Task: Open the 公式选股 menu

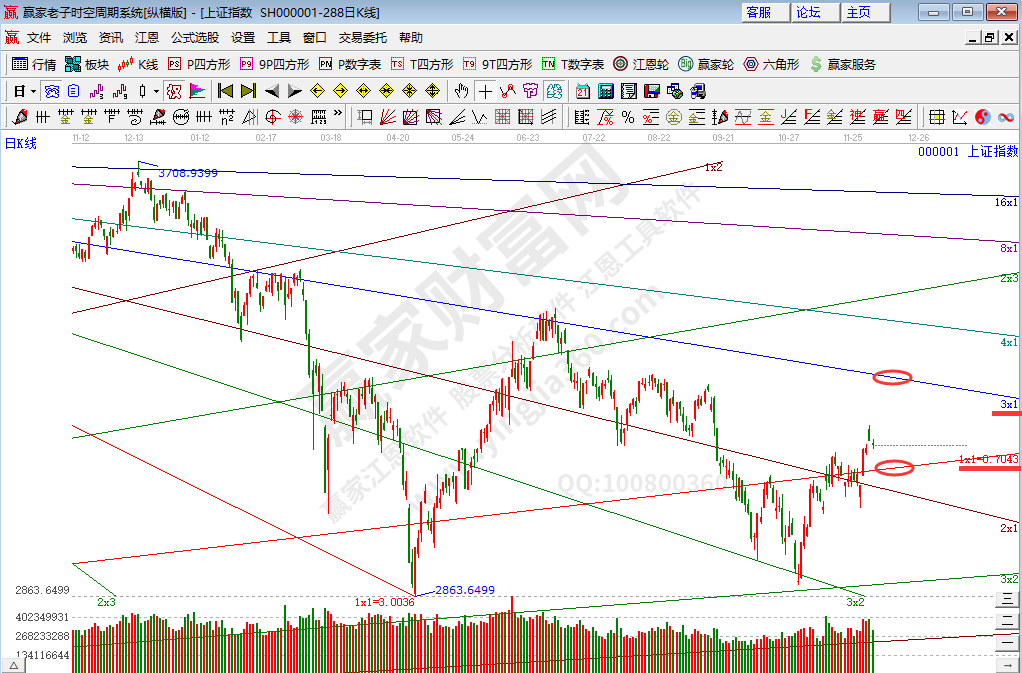Action: click(x=195, y=37)
